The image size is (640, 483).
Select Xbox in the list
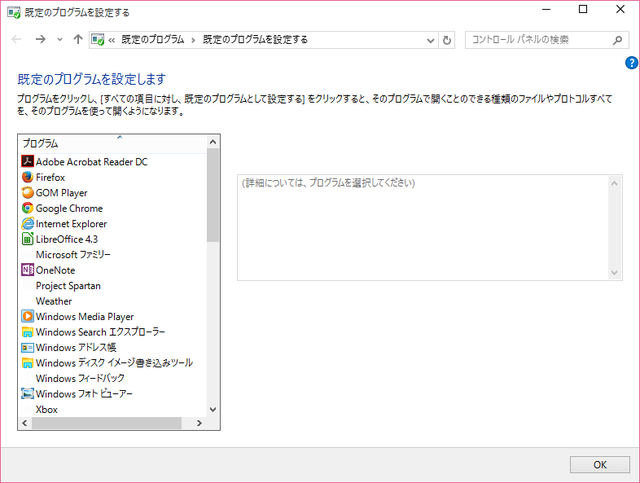(47, 410)
